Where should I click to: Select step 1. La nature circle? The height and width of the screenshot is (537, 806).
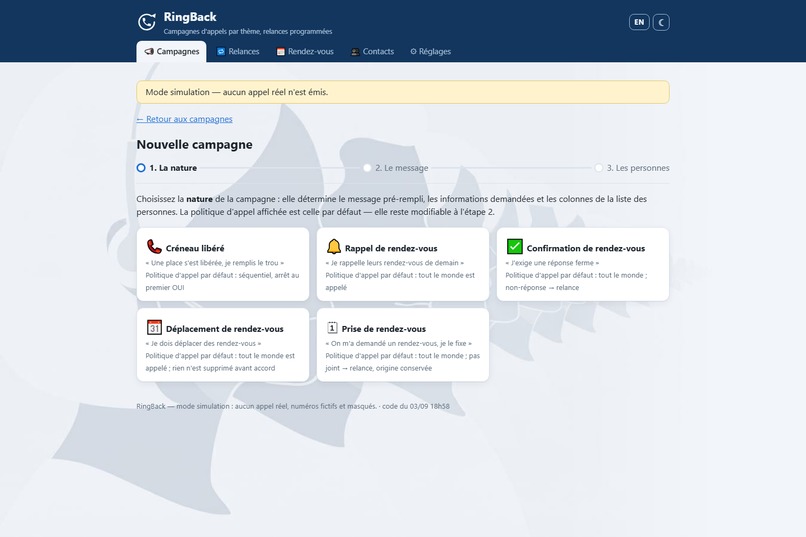[141, 168]
